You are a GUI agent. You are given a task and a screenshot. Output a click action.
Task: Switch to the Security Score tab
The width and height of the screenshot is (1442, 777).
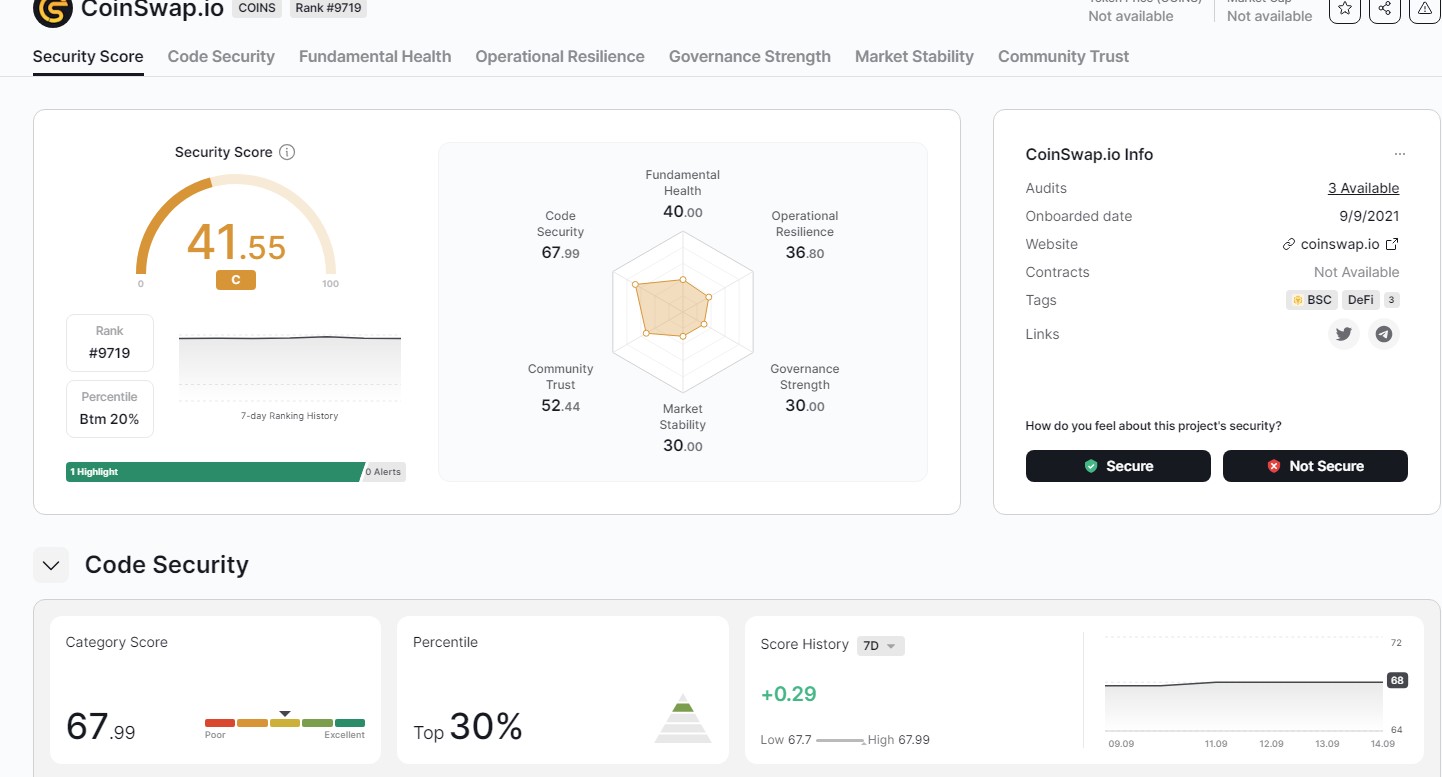[x=88, y=56]
